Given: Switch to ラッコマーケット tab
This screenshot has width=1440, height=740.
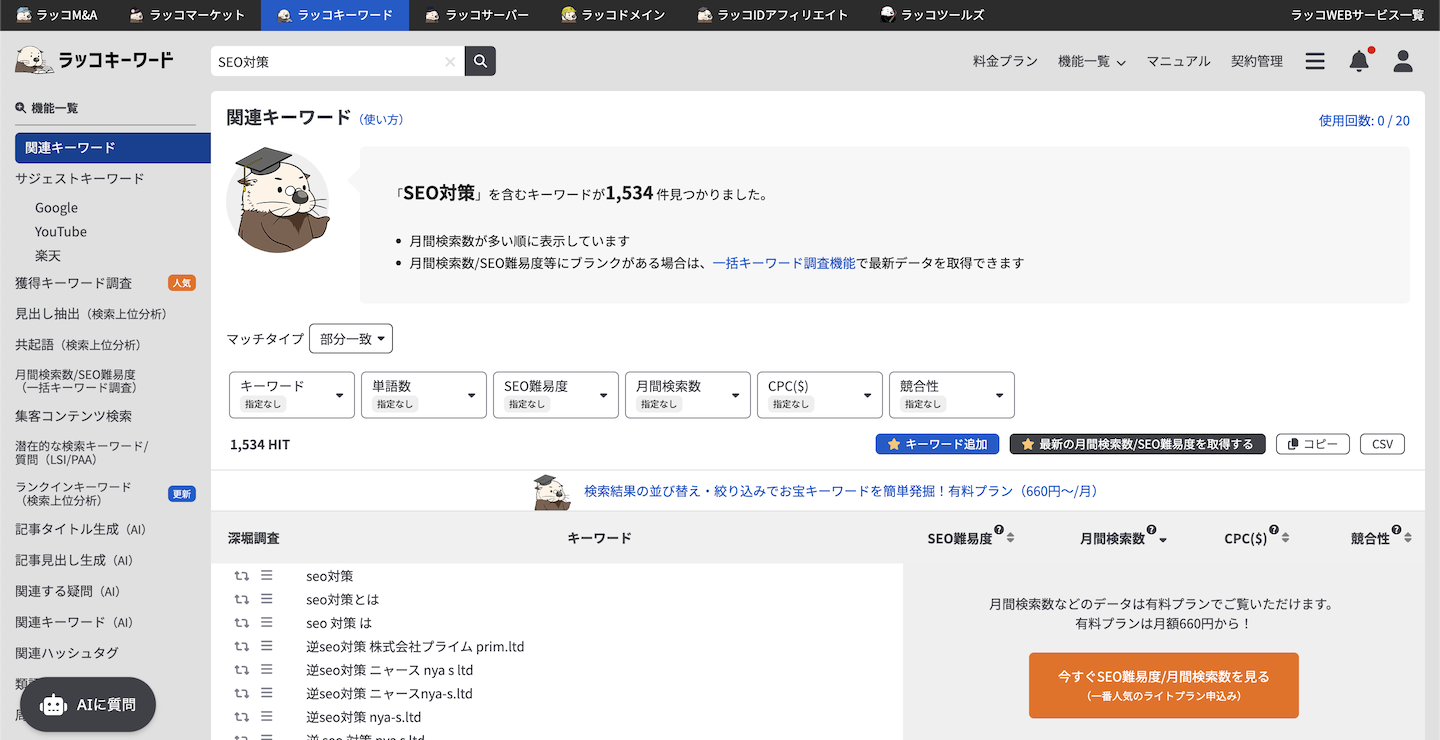Looking at the screenshot, I should pyautogui.click(x=187, y=15).
